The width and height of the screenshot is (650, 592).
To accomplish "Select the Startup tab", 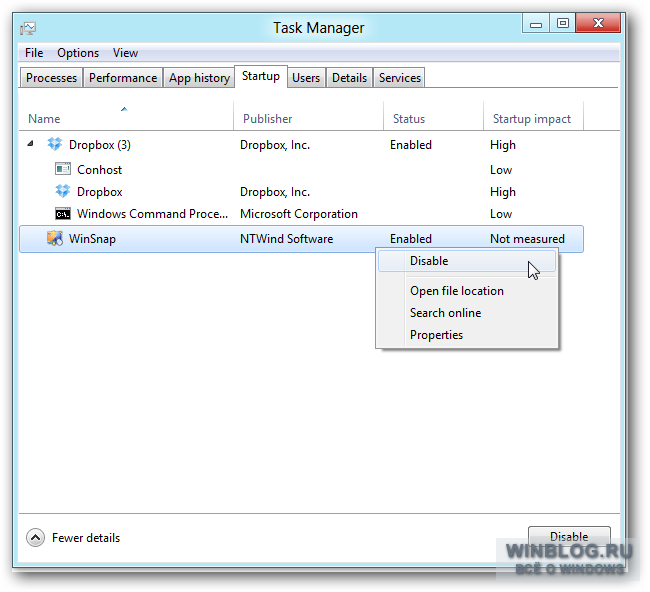I will click(261, 76).
